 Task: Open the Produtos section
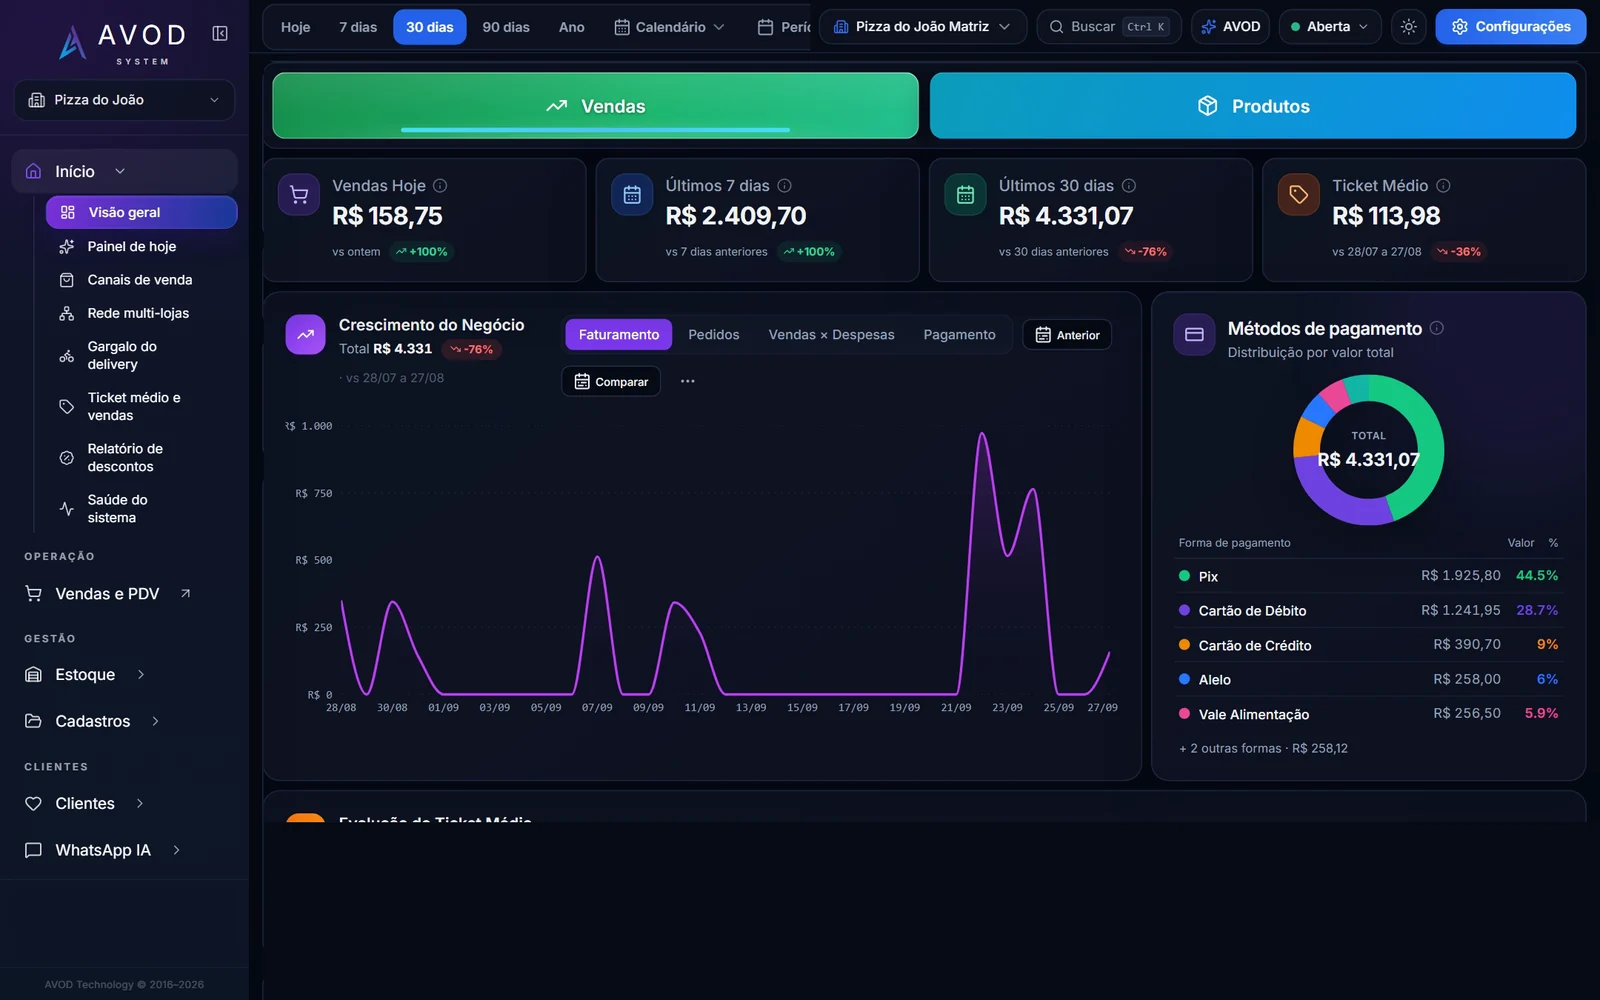(x=1253, y=106)
